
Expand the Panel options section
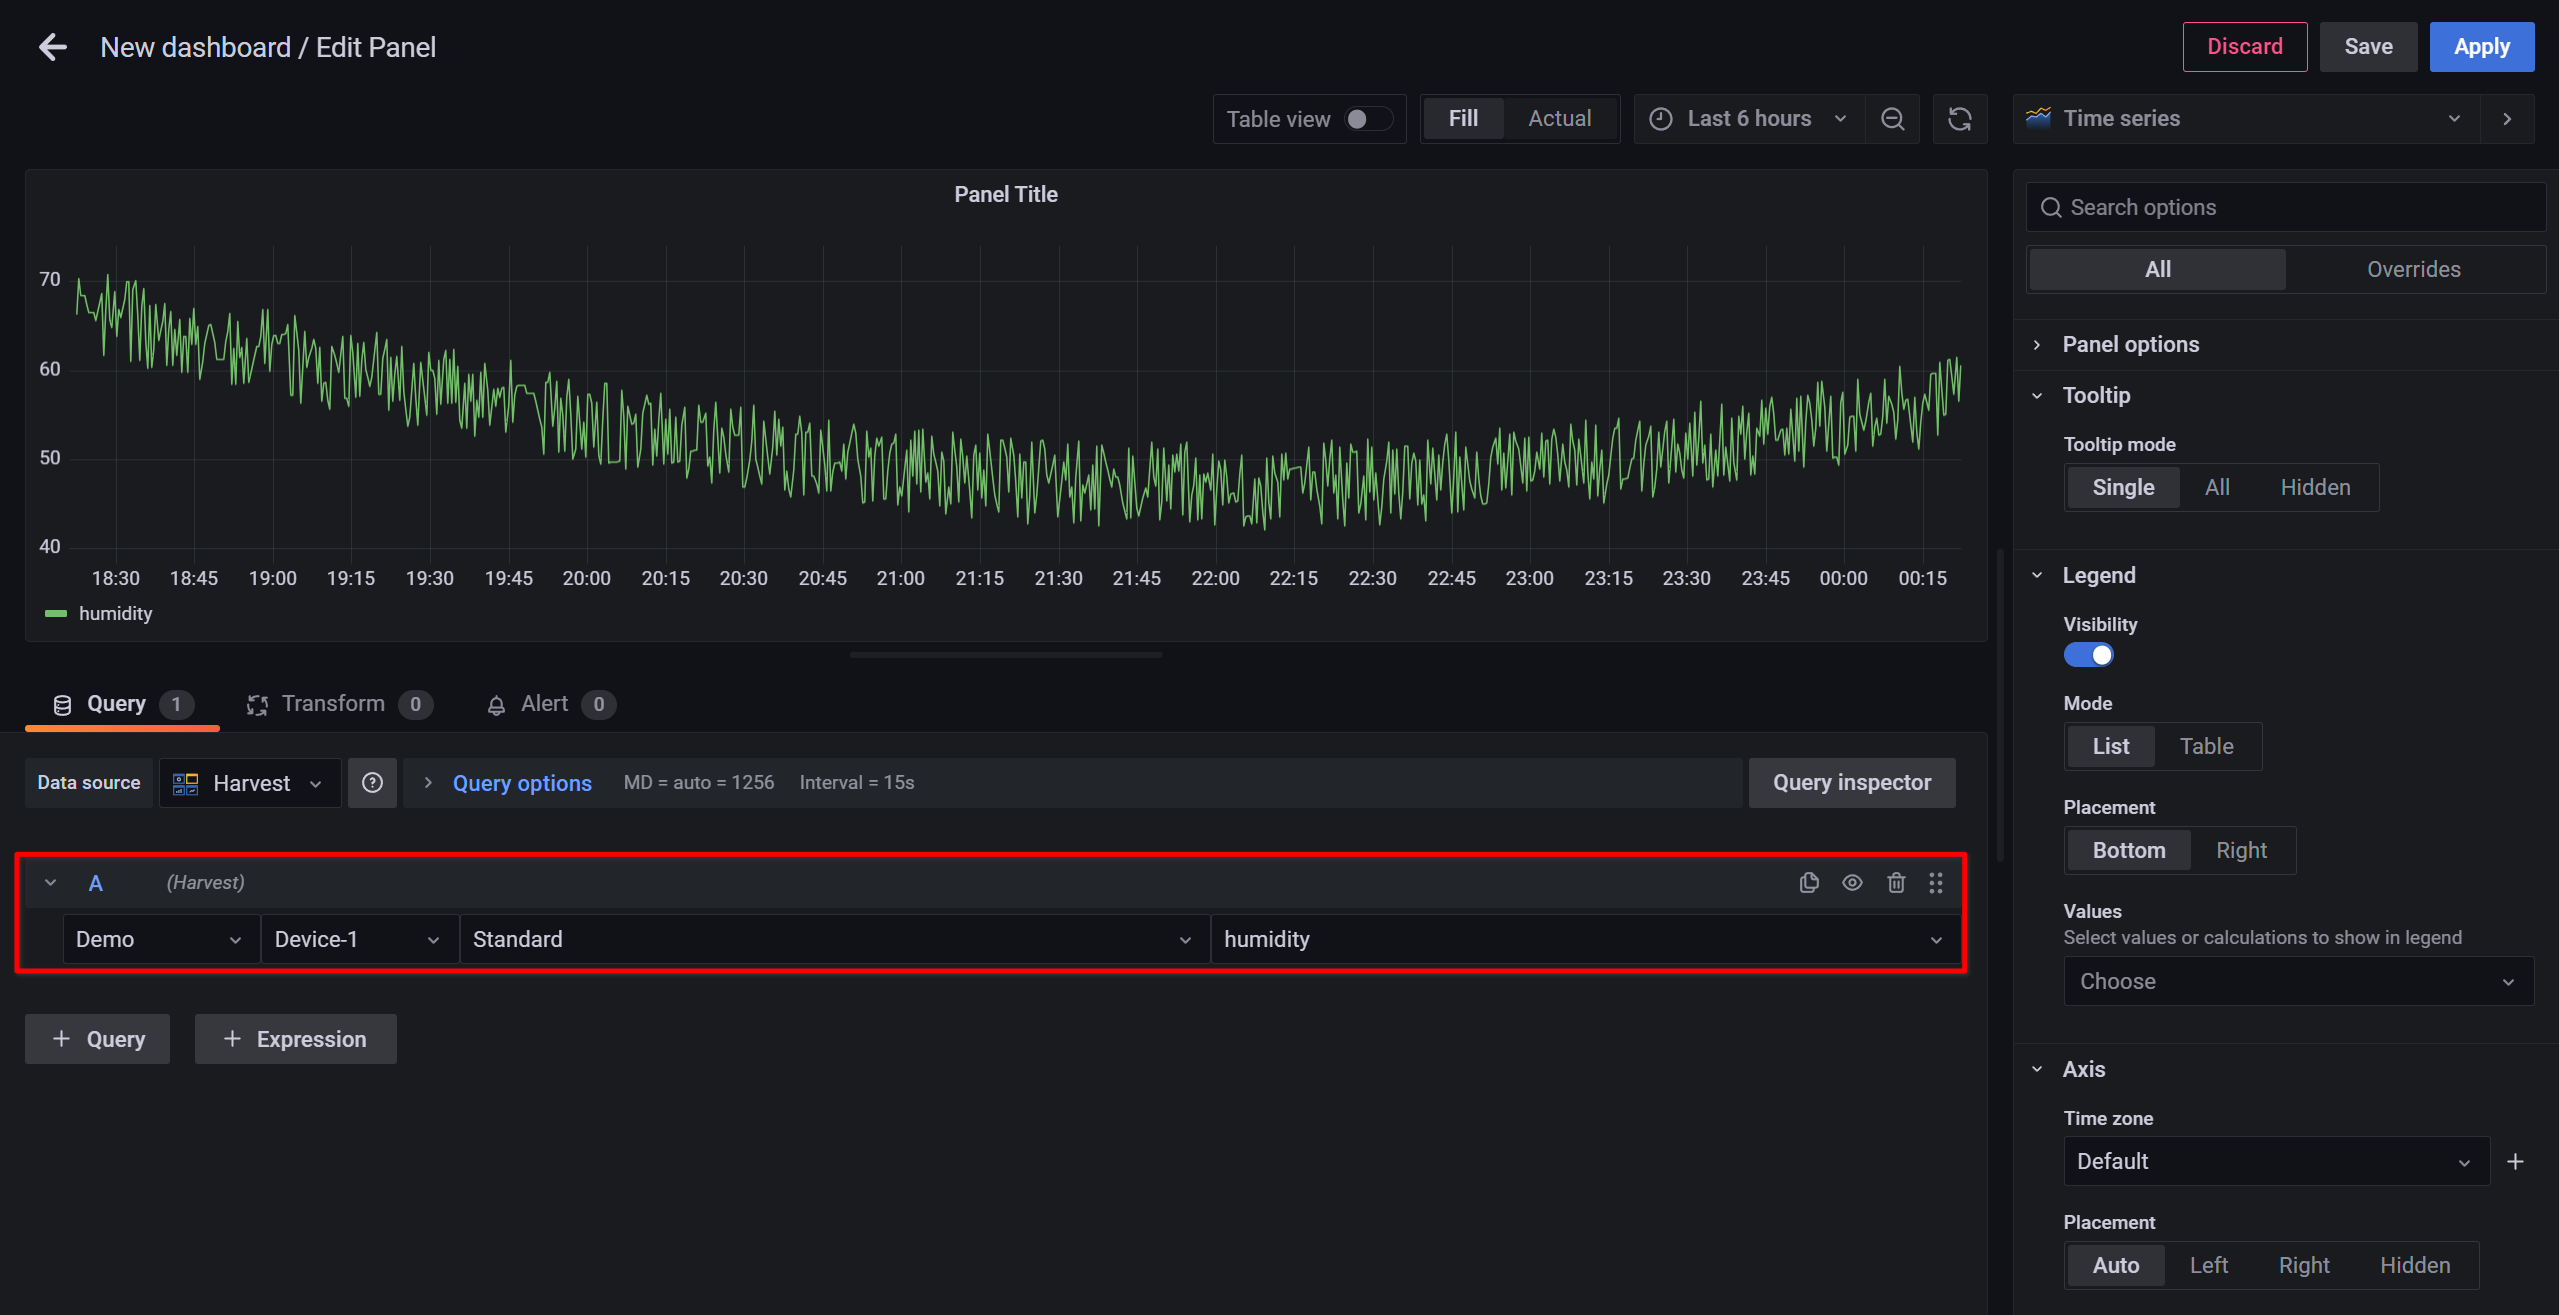[2130, 342]
